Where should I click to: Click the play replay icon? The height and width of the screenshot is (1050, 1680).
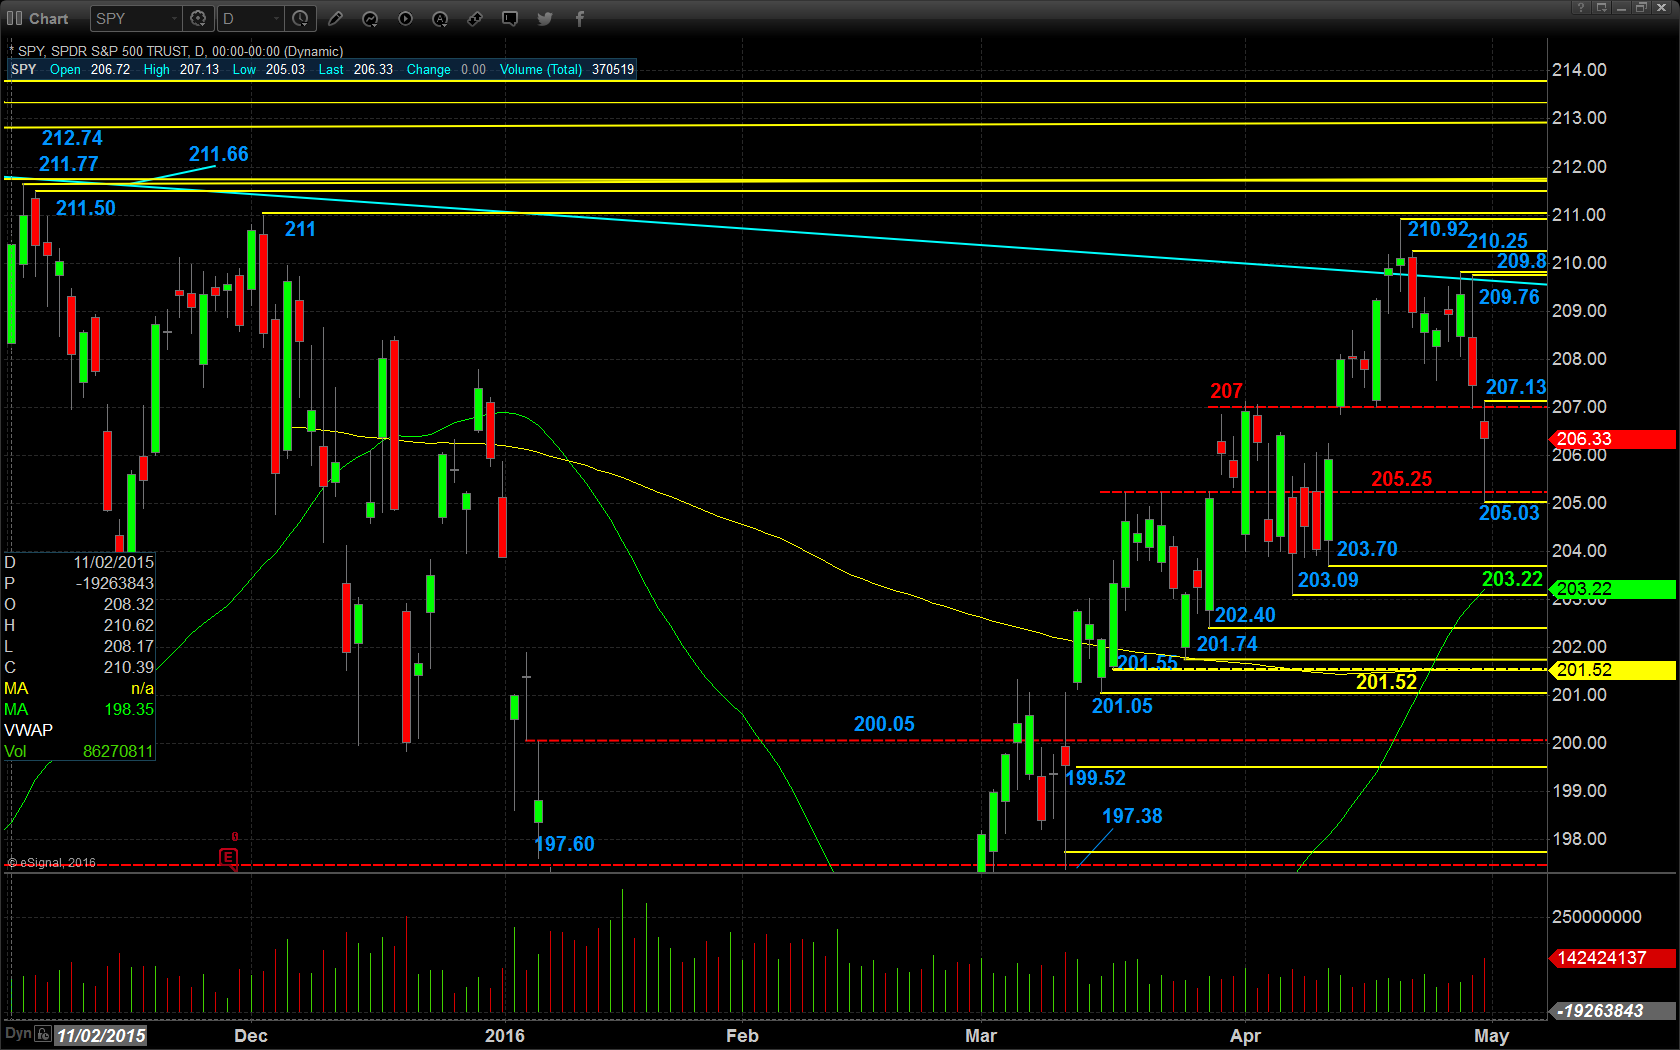coord(405,19)
